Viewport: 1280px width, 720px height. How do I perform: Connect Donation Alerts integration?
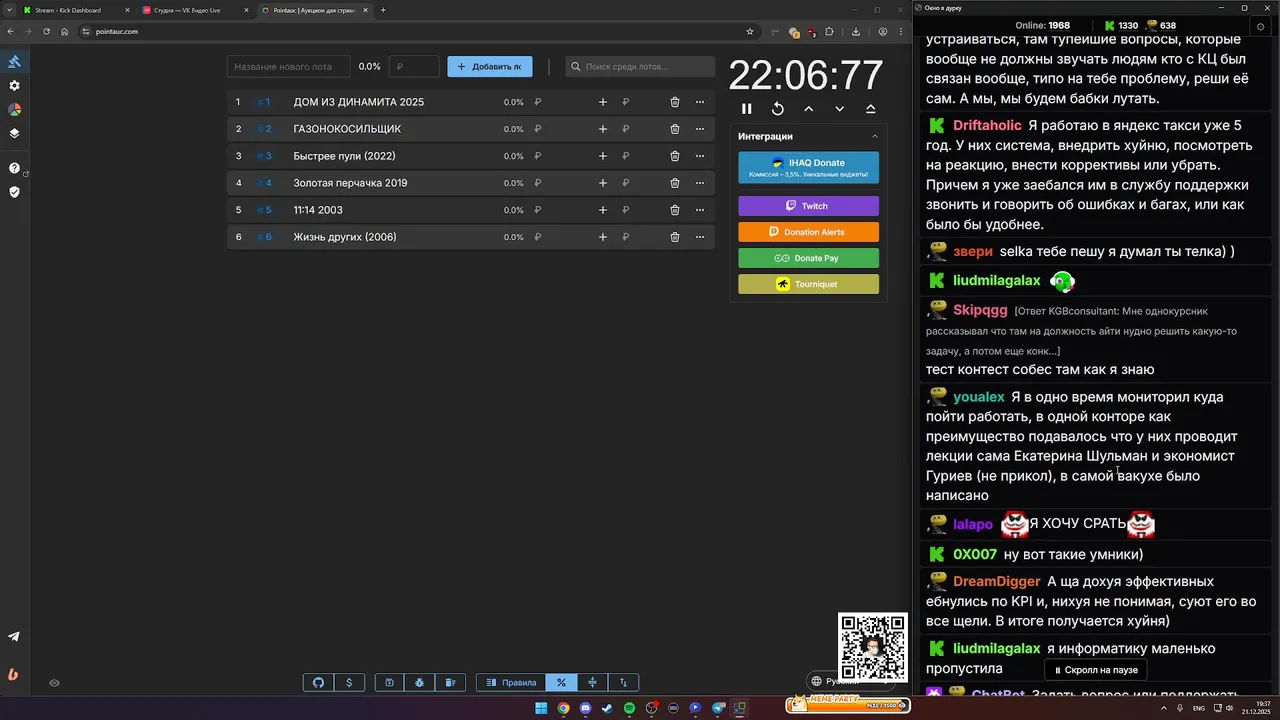click(808, 232)
